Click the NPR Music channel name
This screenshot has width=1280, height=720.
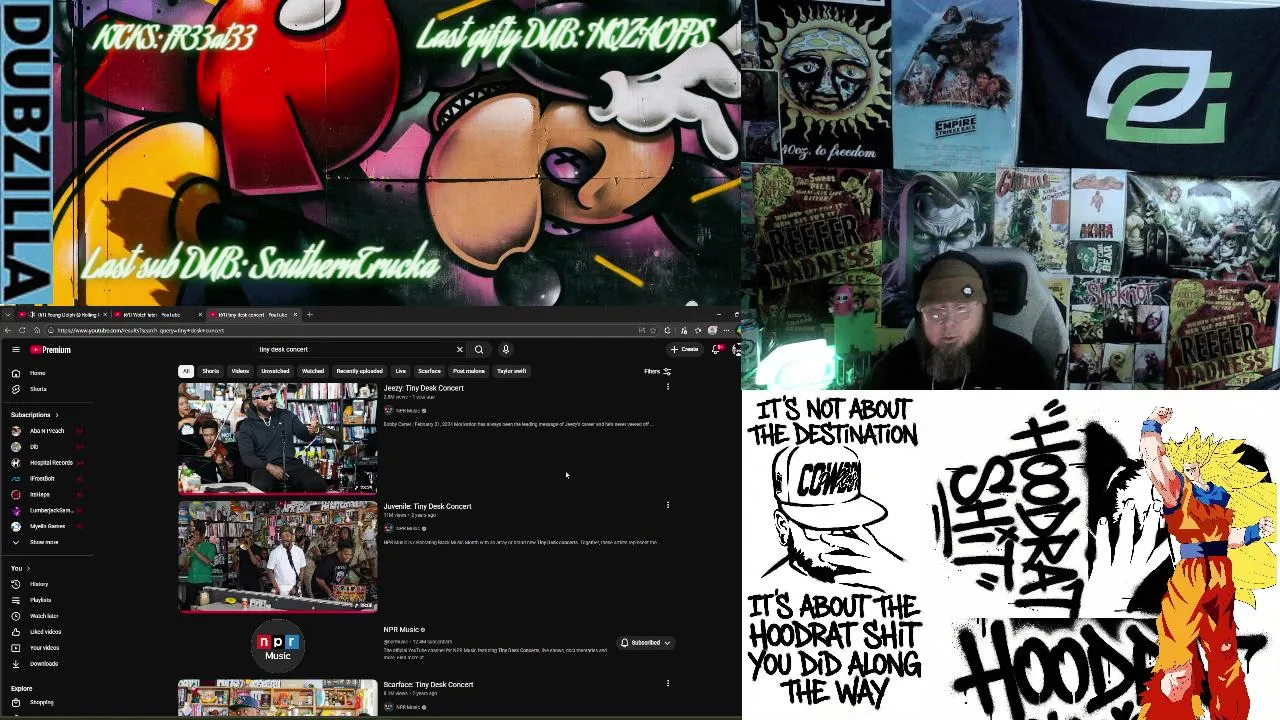click(x=401, y=630)
